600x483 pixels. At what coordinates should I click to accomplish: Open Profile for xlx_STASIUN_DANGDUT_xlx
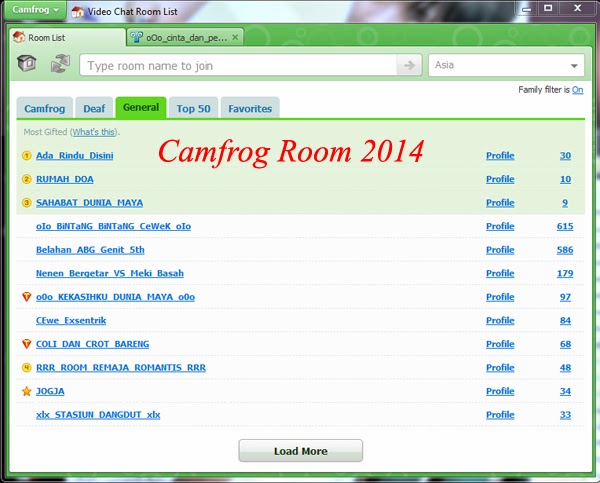click(500, 415)
